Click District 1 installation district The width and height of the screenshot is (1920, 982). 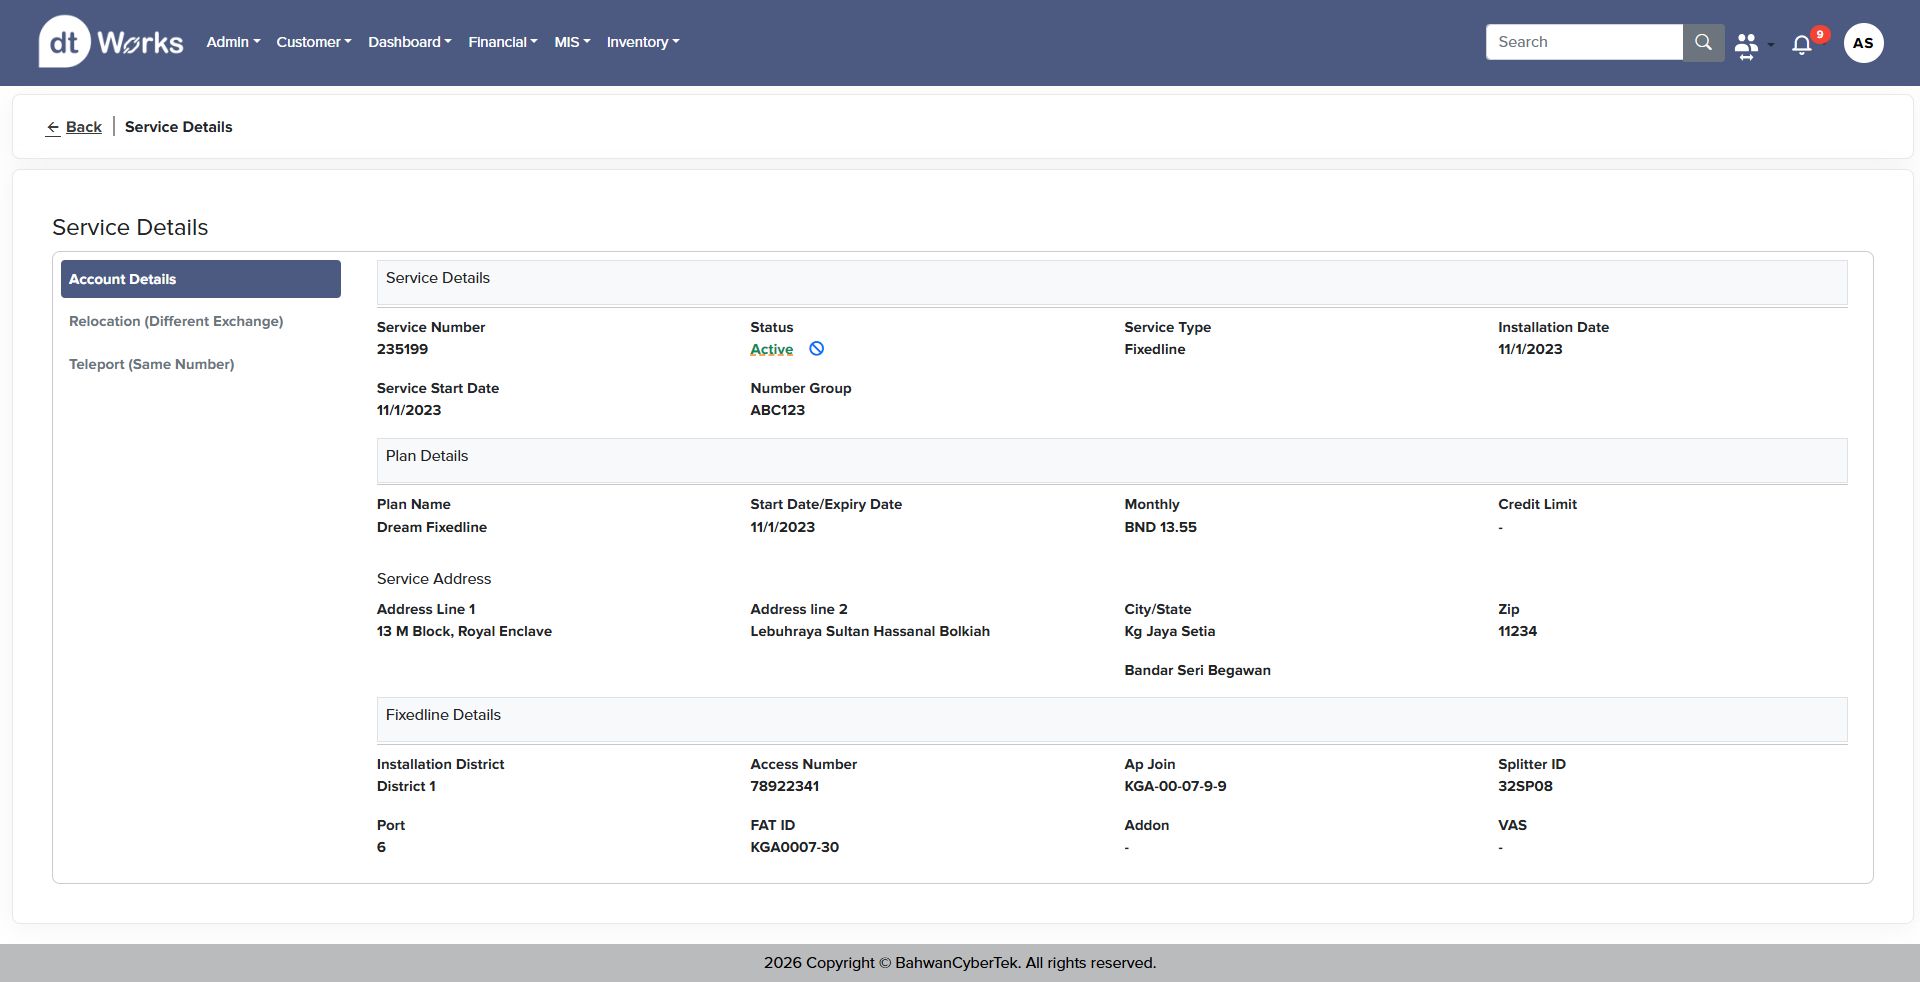406,786
